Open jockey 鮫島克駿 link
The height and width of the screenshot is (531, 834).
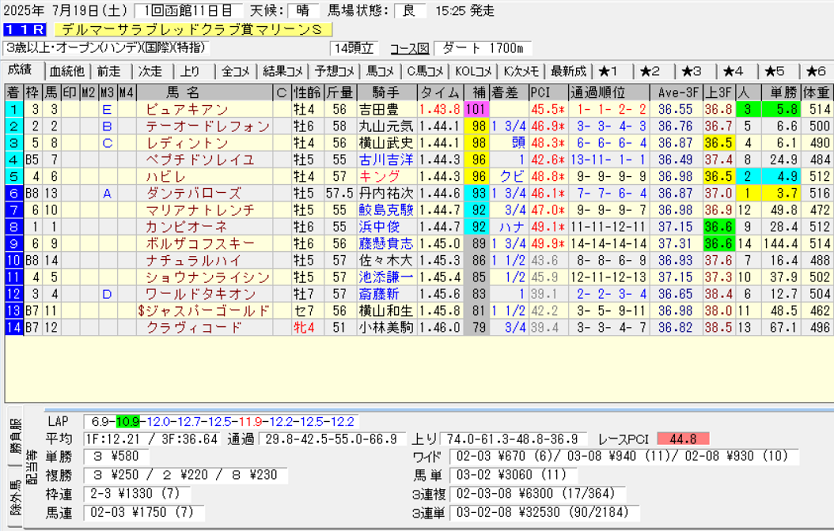point(385,210)
